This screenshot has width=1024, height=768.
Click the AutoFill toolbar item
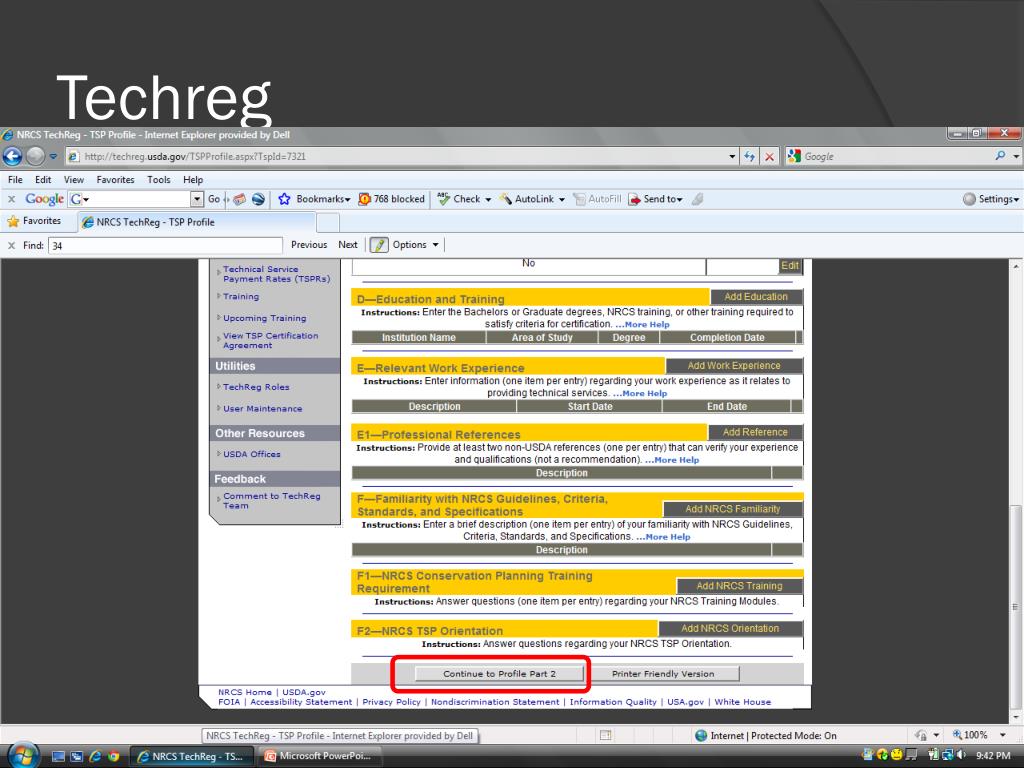(x=597, y=199)
